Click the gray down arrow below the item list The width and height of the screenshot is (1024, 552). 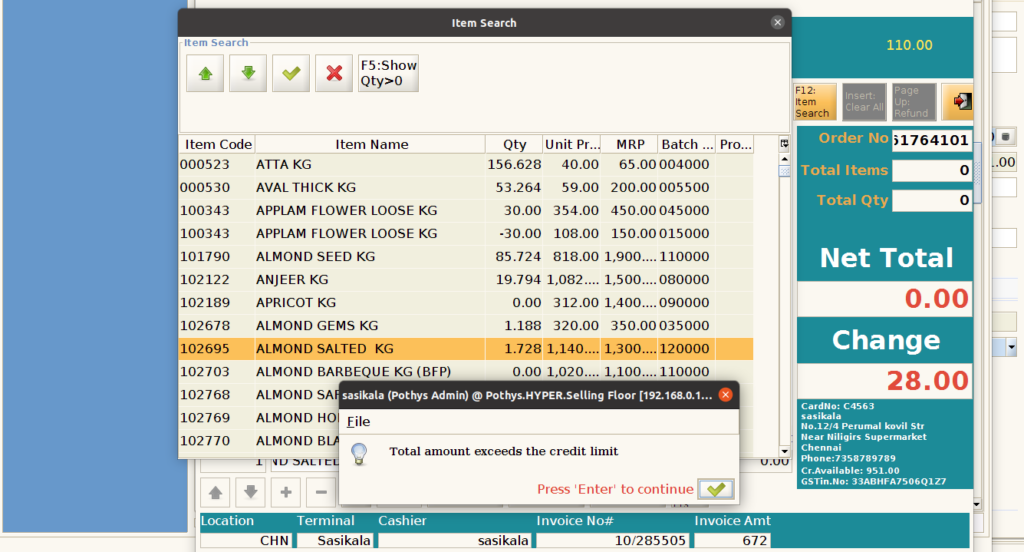click(x=251, y=492)
